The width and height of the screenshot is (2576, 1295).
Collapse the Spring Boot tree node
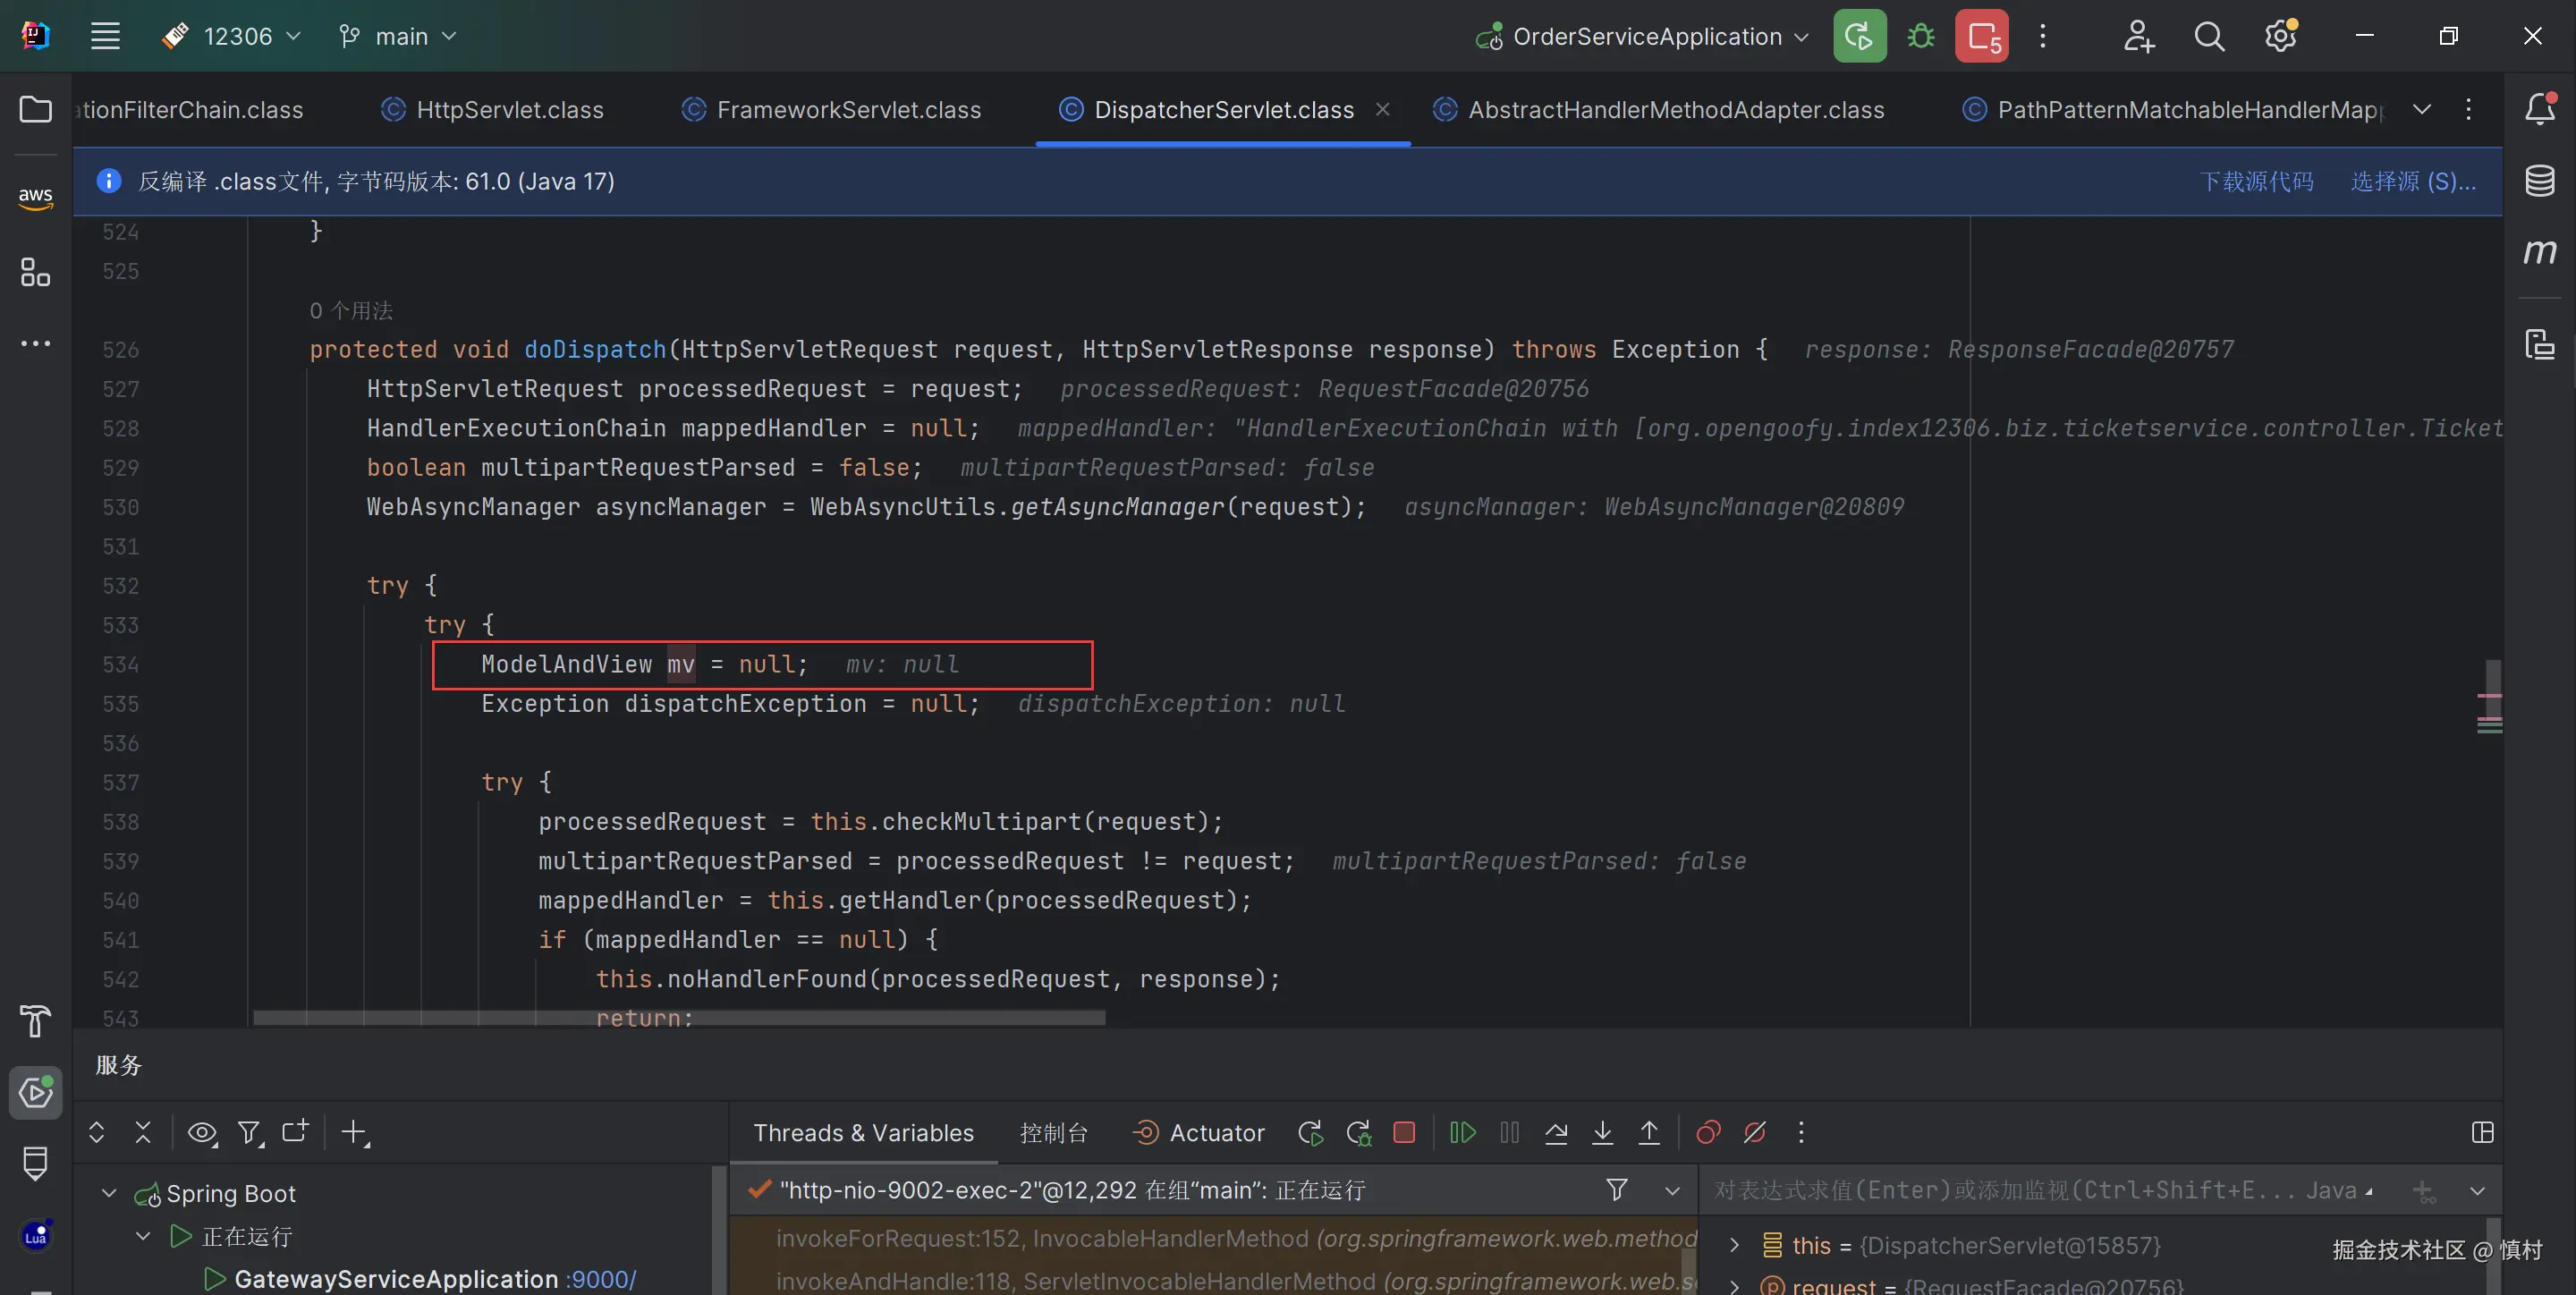pyautogui.click(x=109, y=1193)
